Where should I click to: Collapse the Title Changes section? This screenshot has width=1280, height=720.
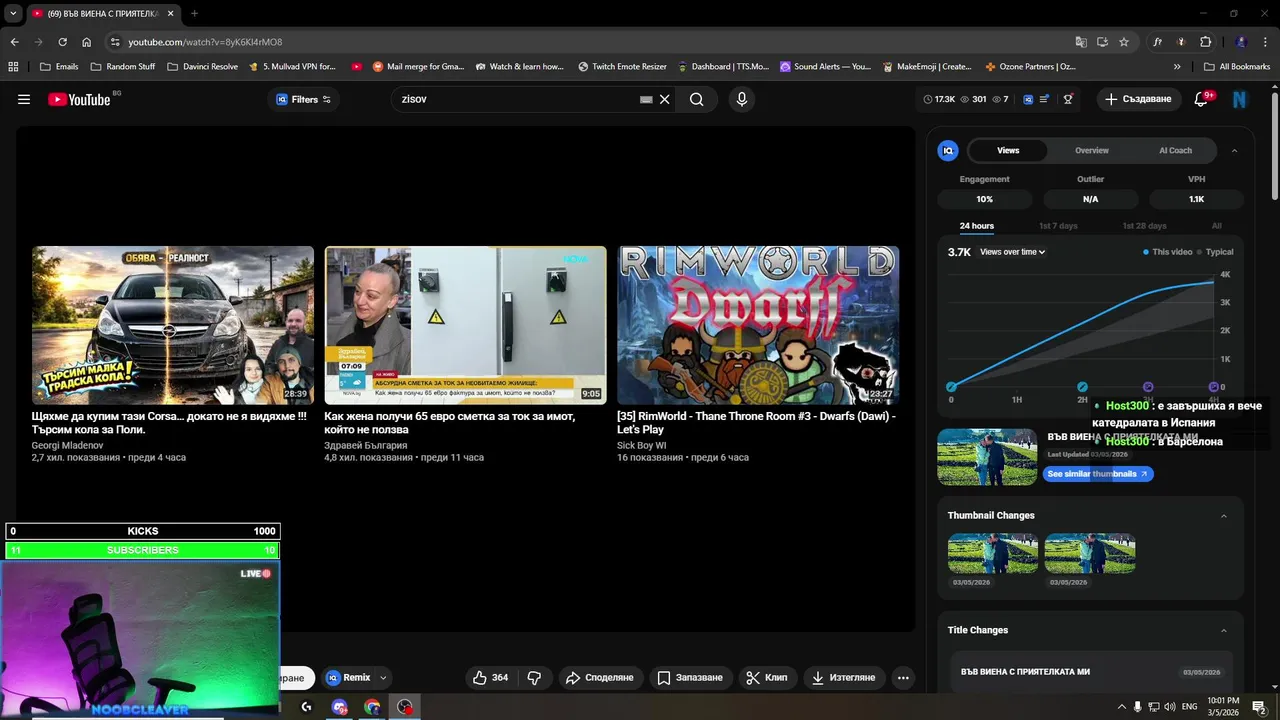coord(1223,631)
